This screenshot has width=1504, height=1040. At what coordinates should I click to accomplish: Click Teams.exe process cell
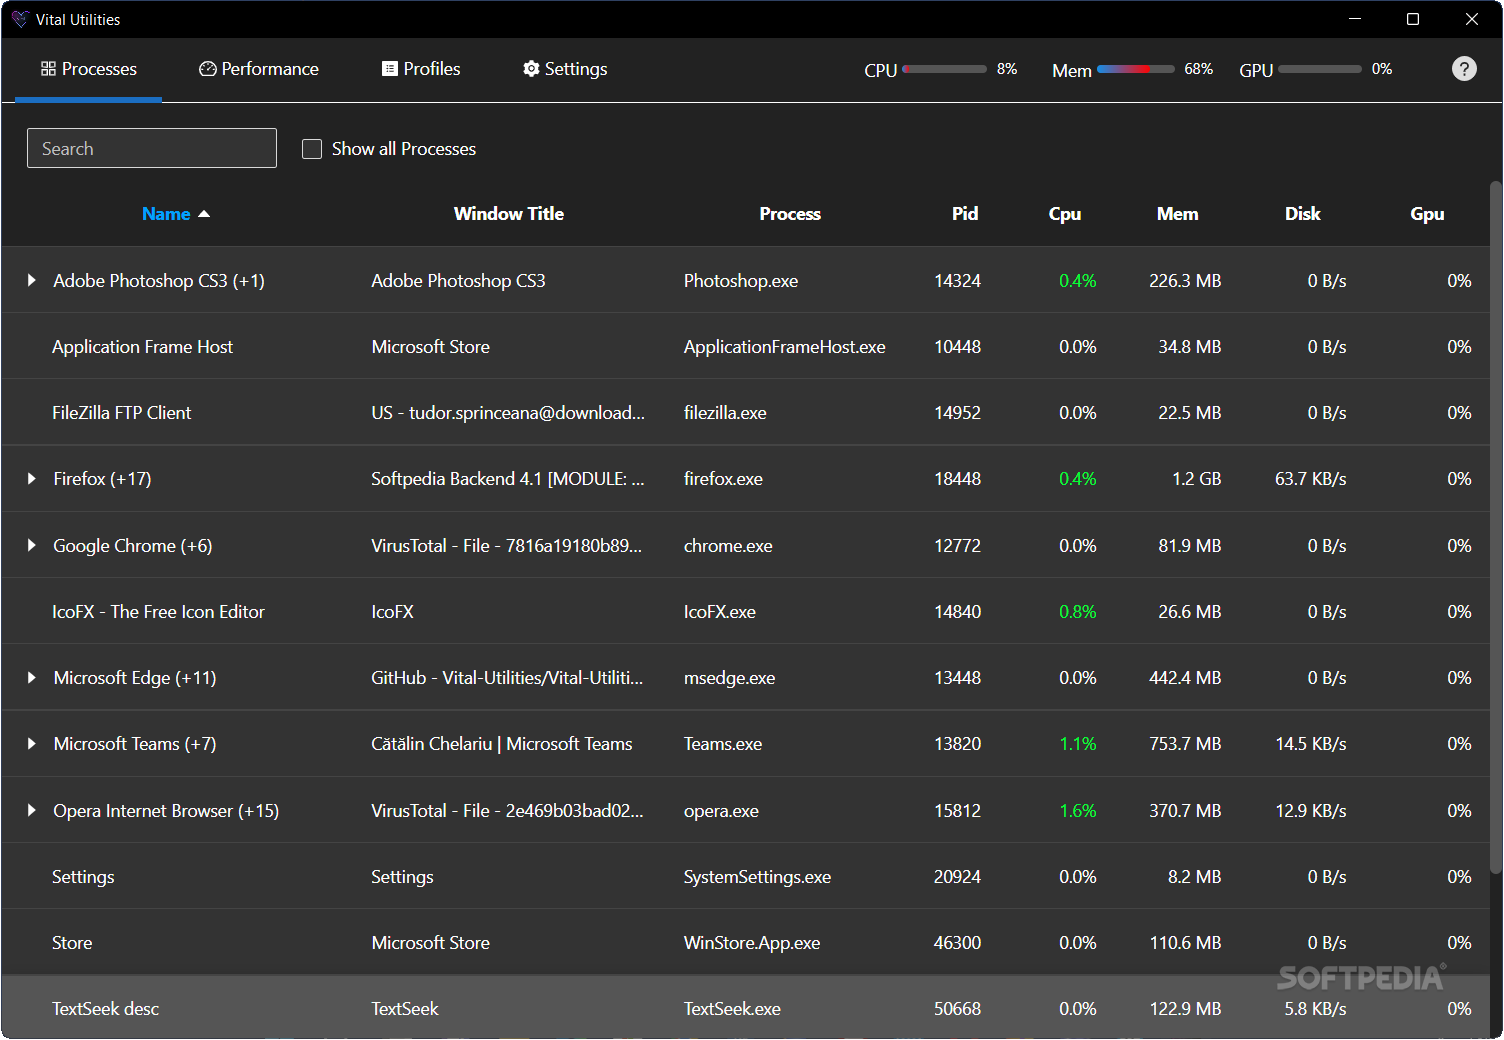click(x=723, y=744)
